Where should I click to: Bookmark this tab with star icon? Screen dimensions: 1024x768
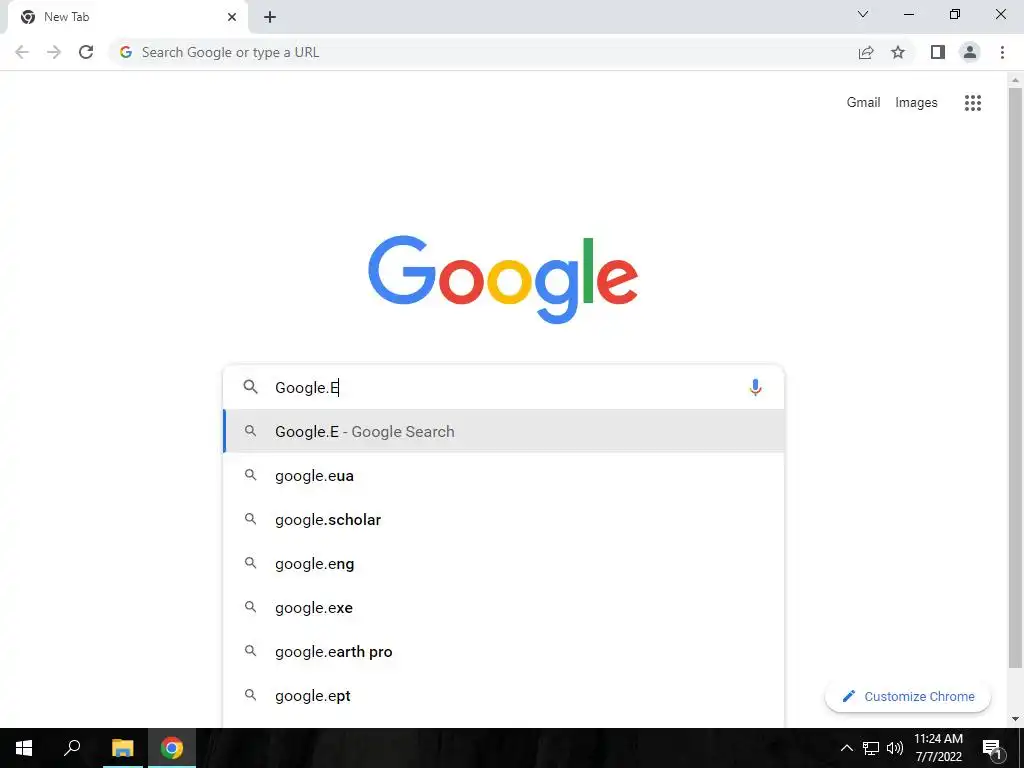click(x=898, y=52)
